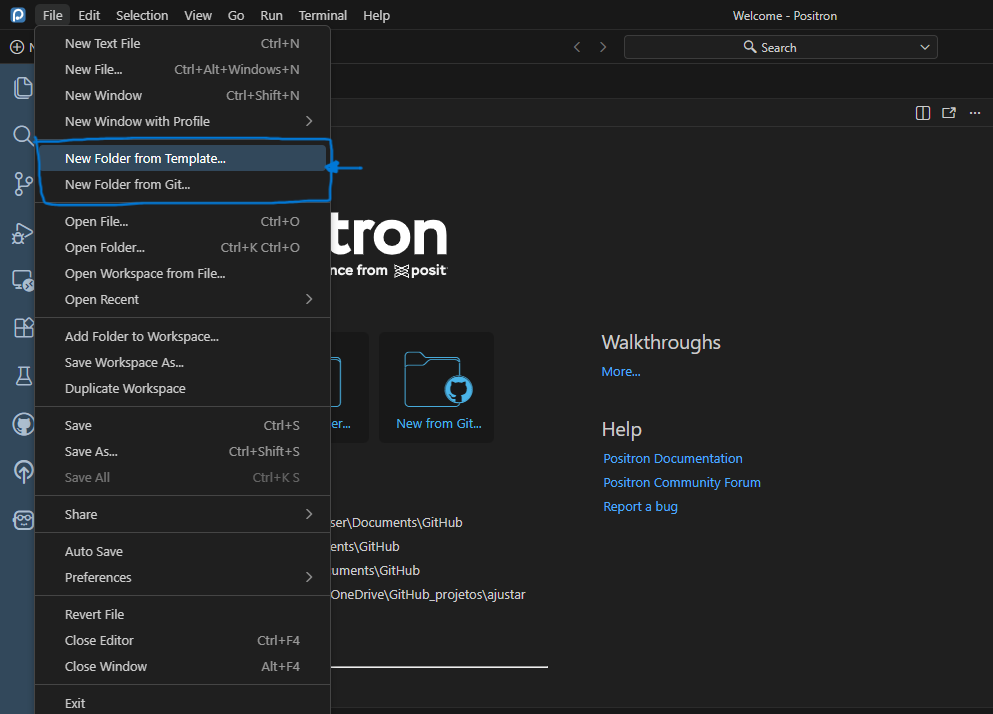Viewport: 993px width, 714px height.
Task: Click the open in new window icon
Action: [949, 113]
